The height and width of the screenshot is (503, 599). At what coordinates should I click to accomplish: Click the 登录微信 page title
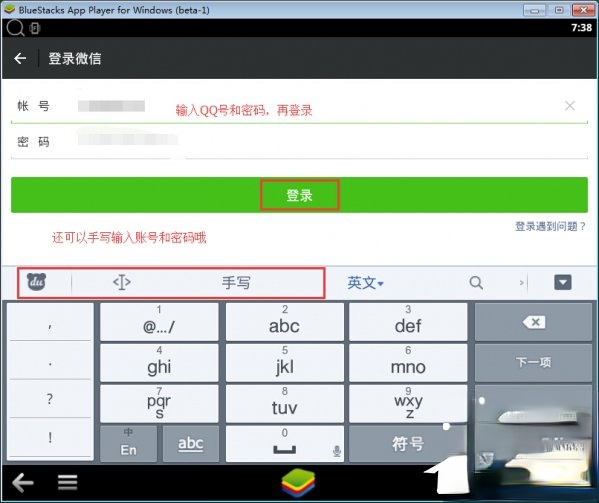pos(74,58)
